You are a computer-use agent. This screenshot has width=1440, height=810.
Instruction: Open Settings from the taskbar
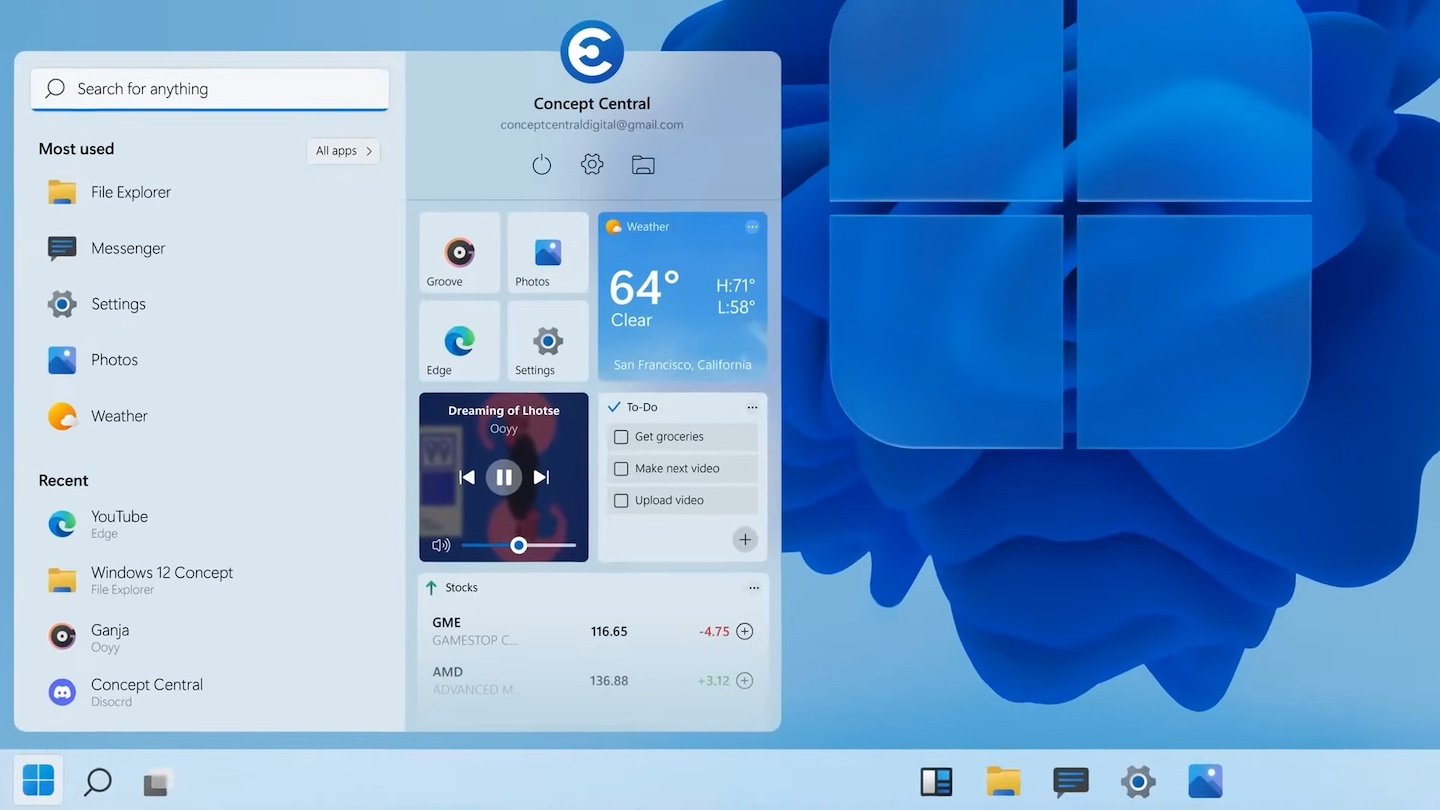1138,781
